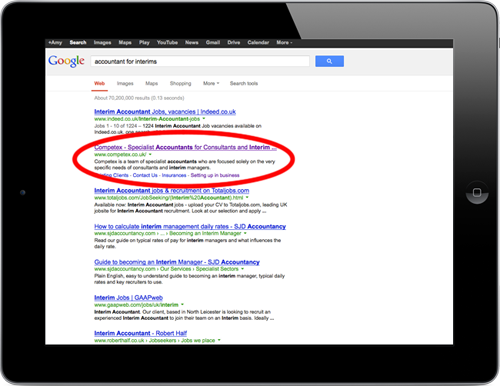Viewport: 500px width, 386px height.
Task: Click the blue search magnifier button
Action: (329, 61)
